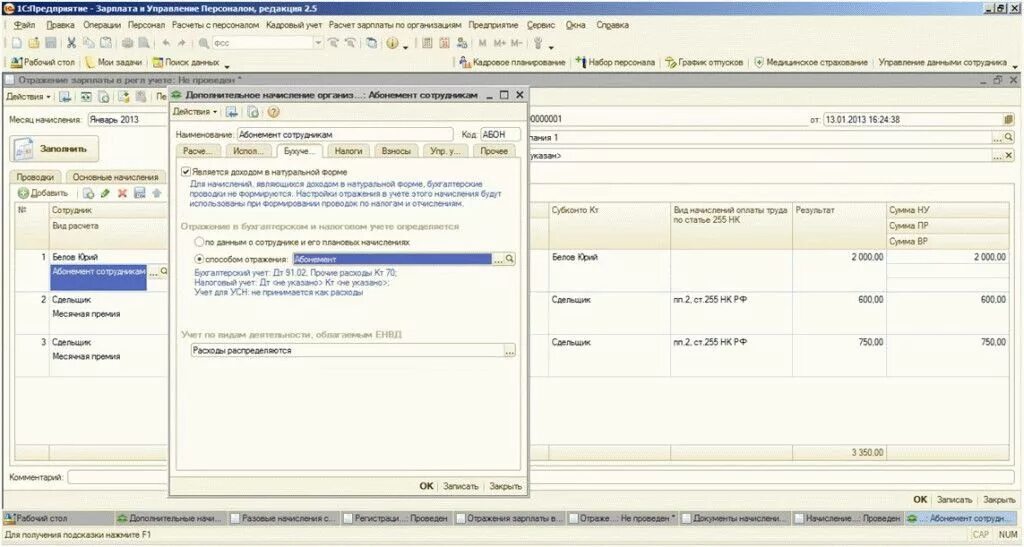Open 'Кадровое планирование' toolbar button
The height and width of the screenshot is (547, 1024).
click(x=512, y=63)
